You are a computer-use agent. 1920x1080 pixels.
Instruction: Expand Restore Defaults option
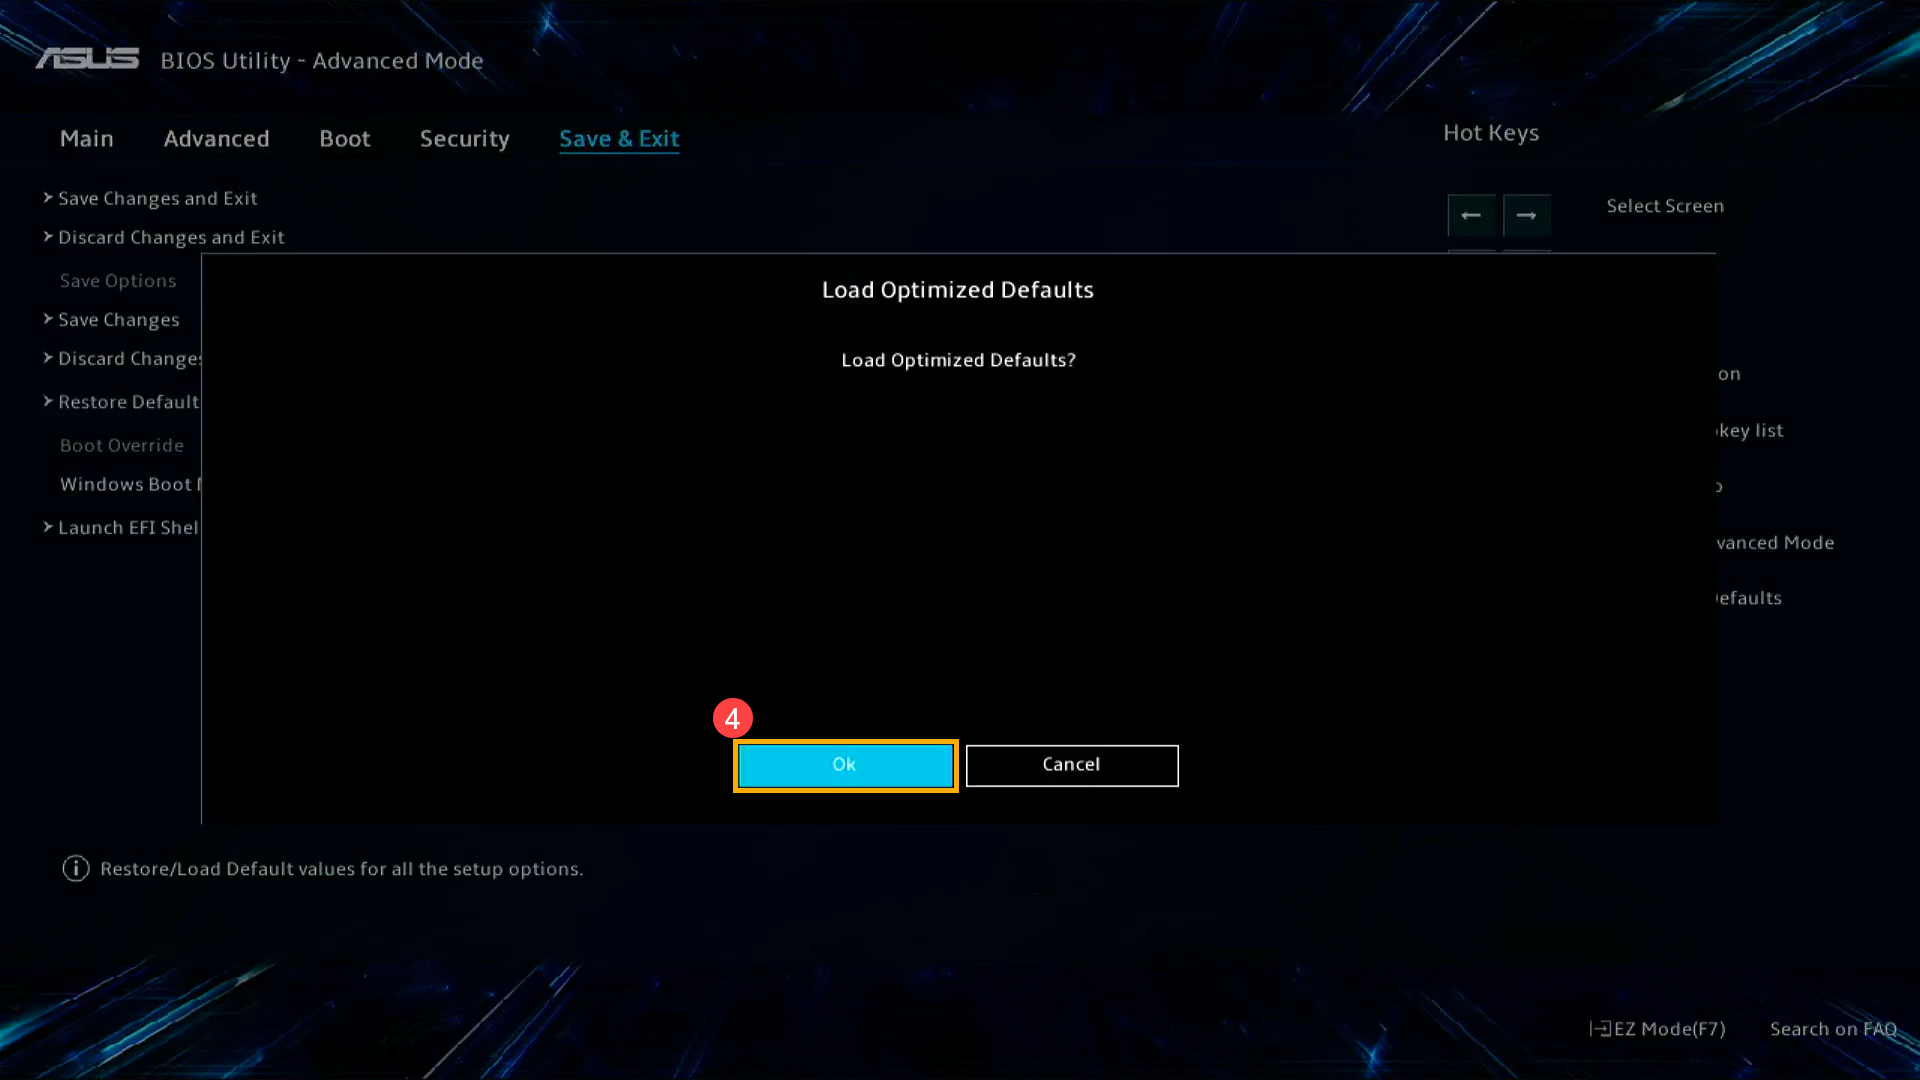click(128, 402)
